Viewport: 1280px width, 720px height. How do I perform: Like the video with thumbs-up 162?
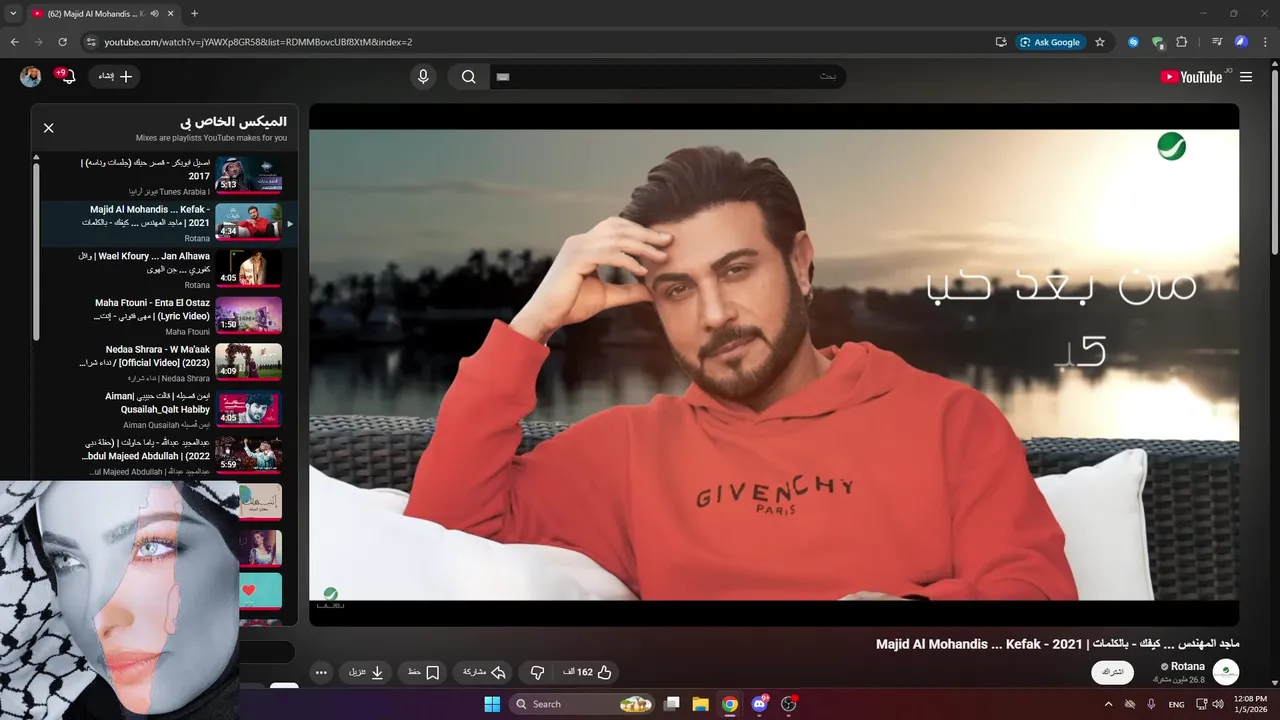(588, 673)
